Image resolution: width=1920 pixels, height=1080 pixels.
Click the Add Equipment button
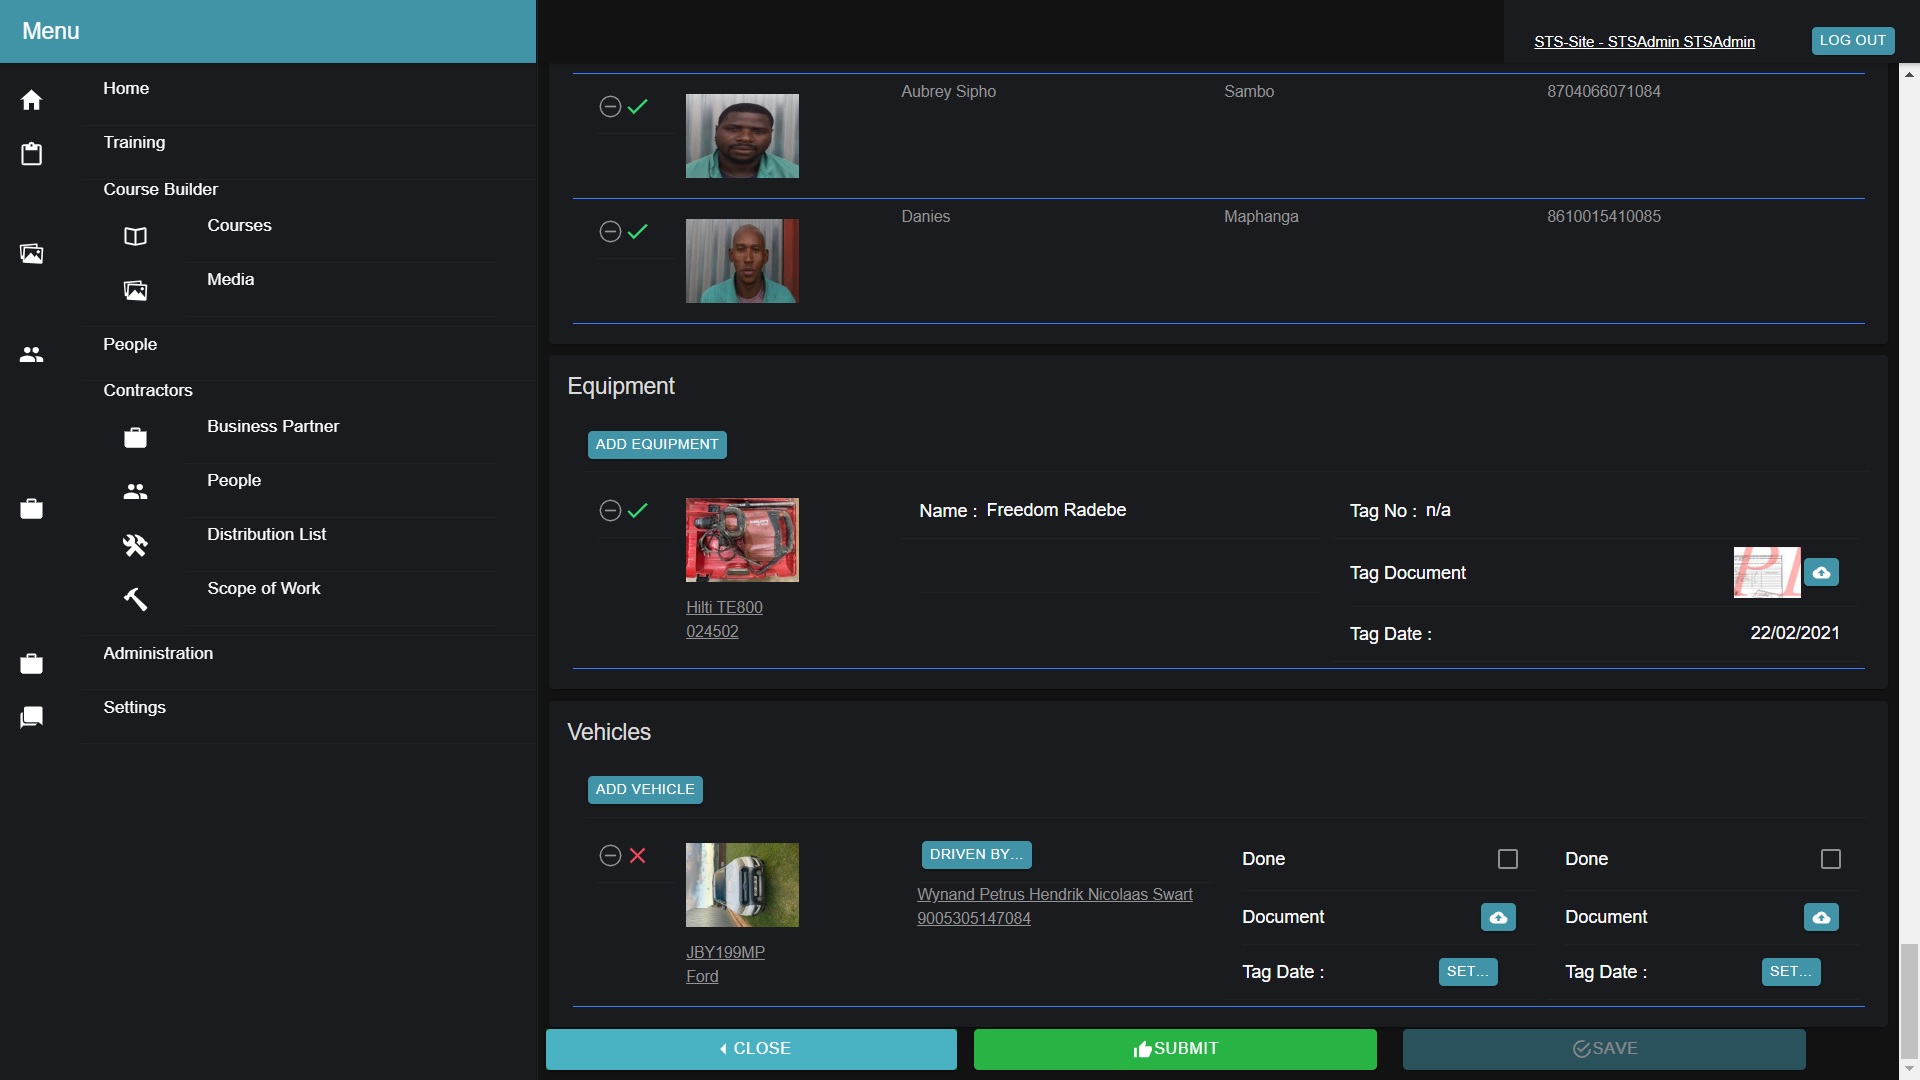(656, 444)
